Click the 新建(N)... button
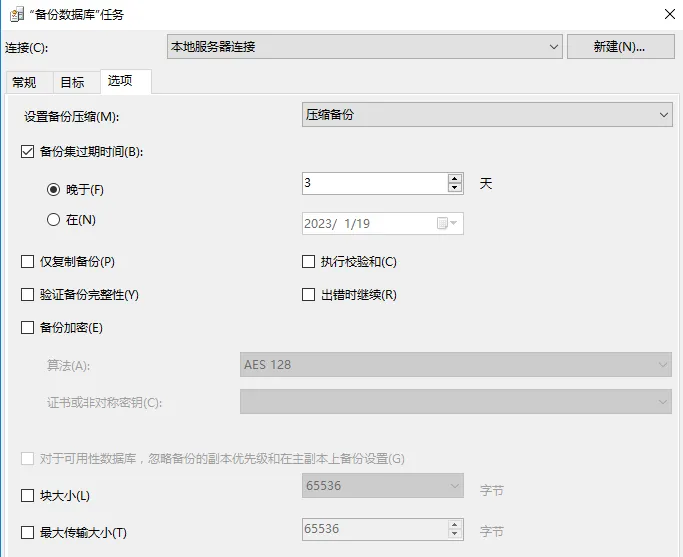The height and width of the screenshot is (557, 683). click(x=620, y=47)
